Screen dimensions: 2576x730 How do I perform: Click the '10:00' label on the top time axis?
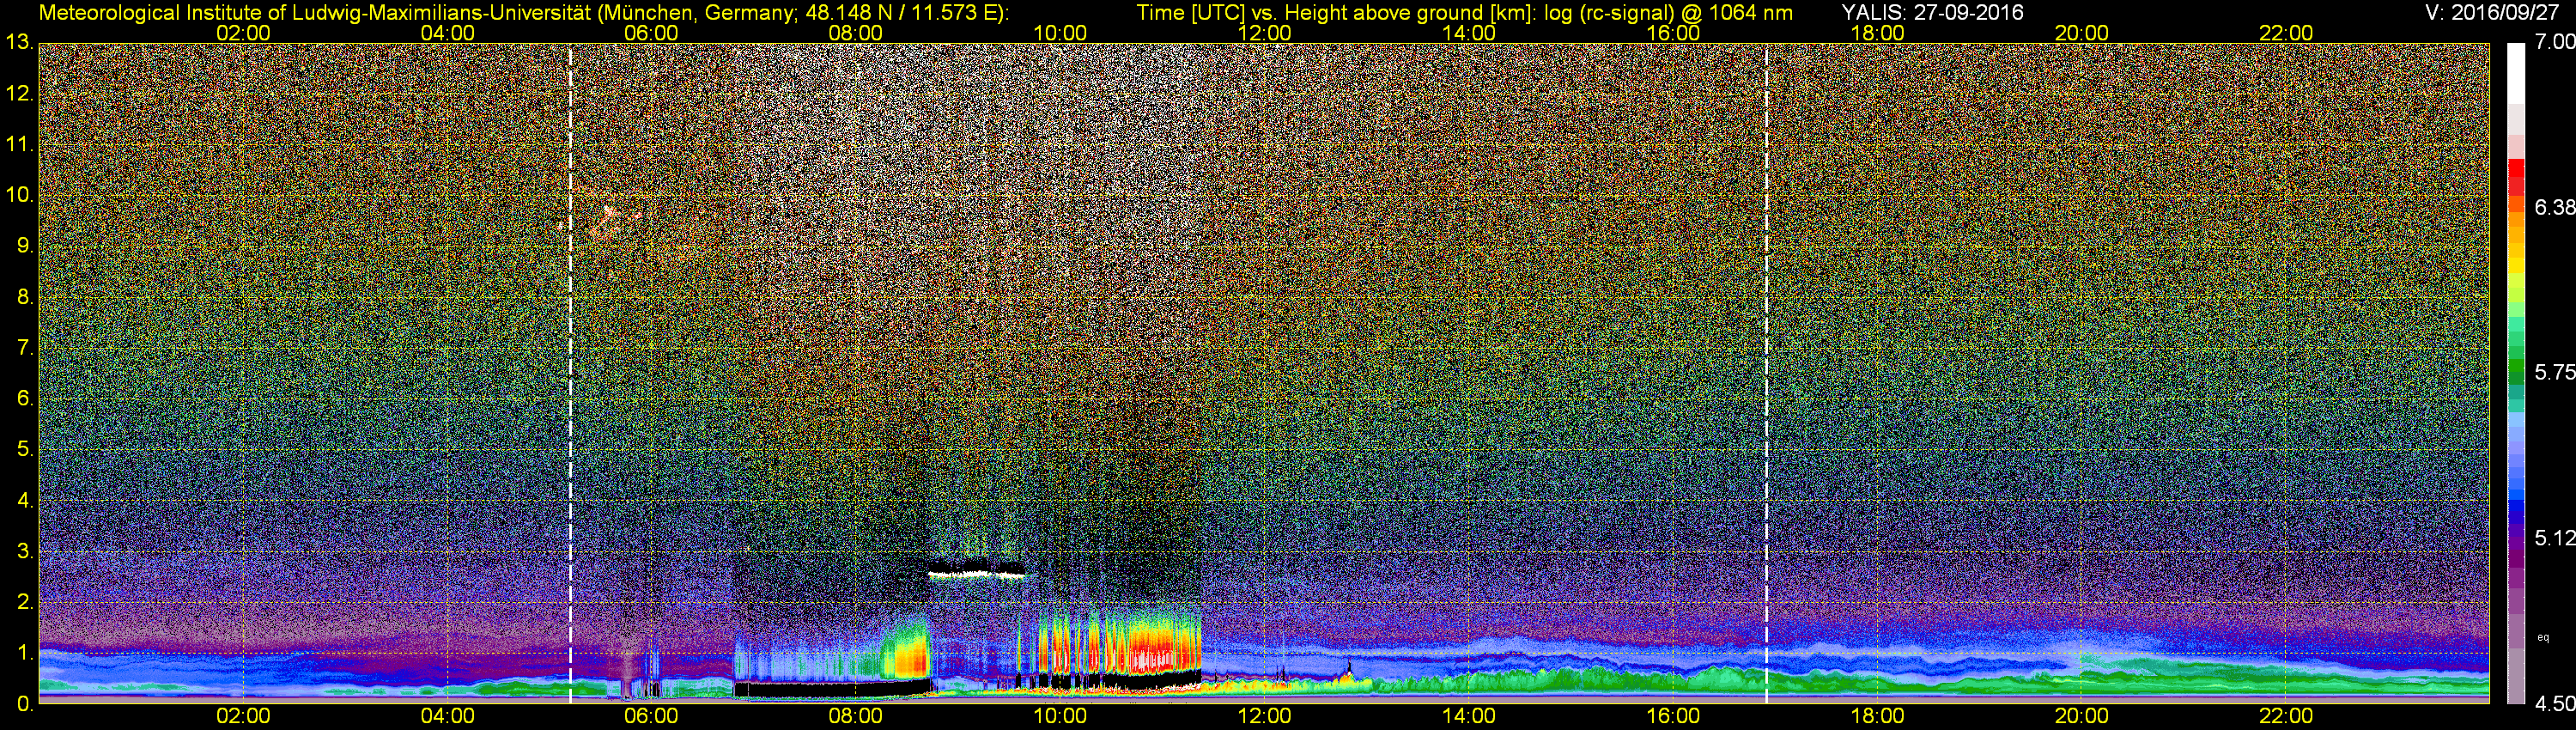point(1060,33)
